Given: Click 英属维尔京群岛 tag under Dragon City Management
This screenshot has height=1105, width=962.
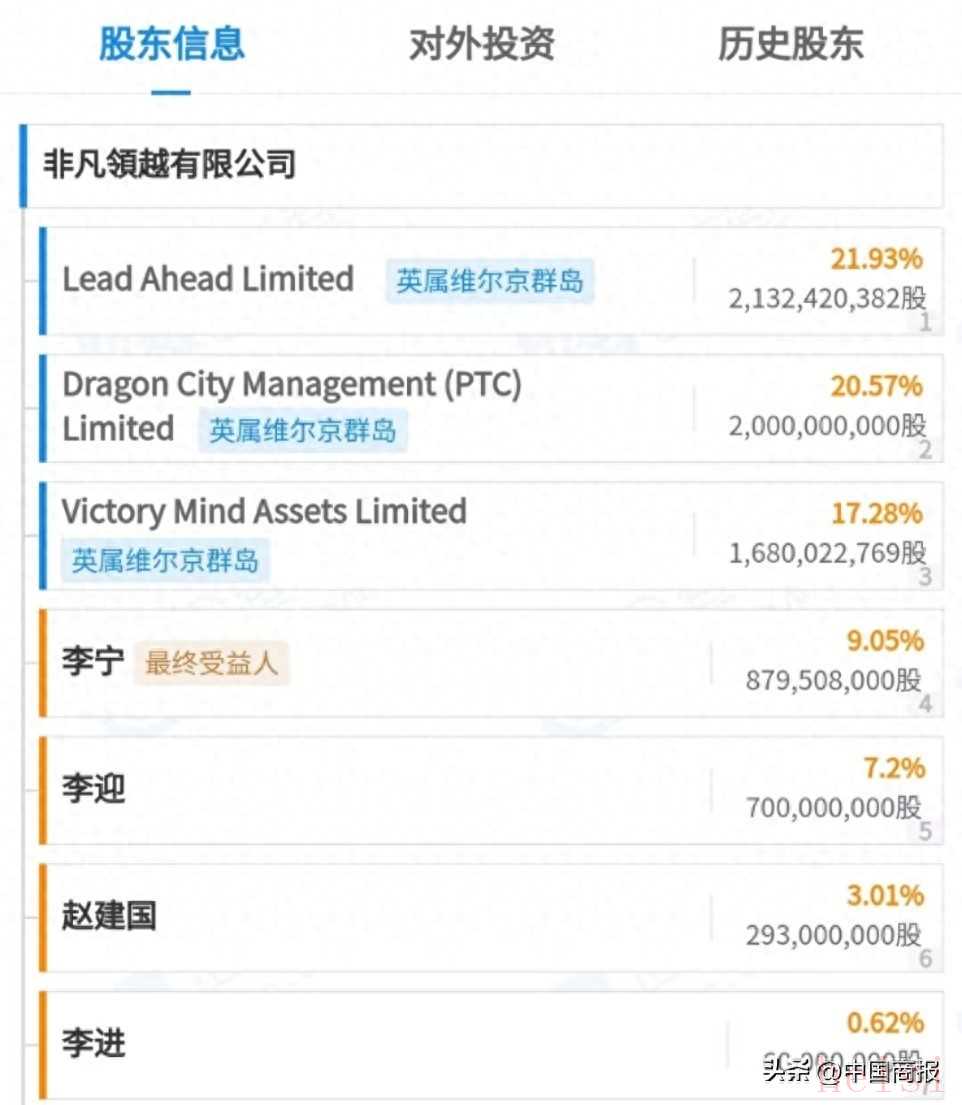Looking at the screenshot, I should click(303, 430).
